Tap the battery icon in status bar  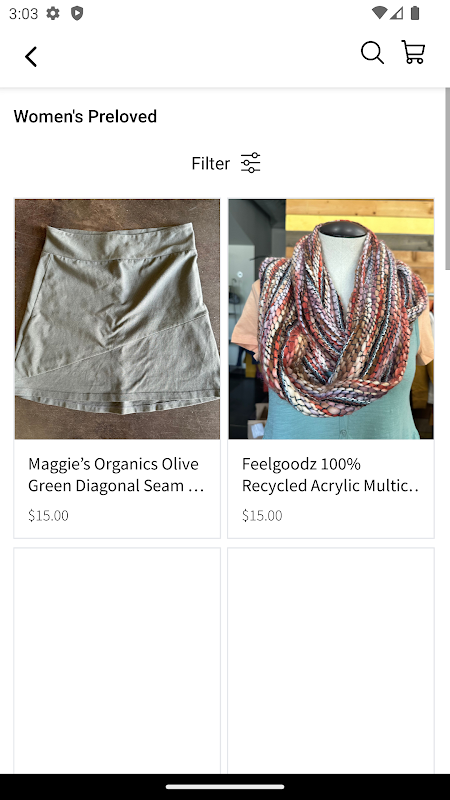pos(415,13)
